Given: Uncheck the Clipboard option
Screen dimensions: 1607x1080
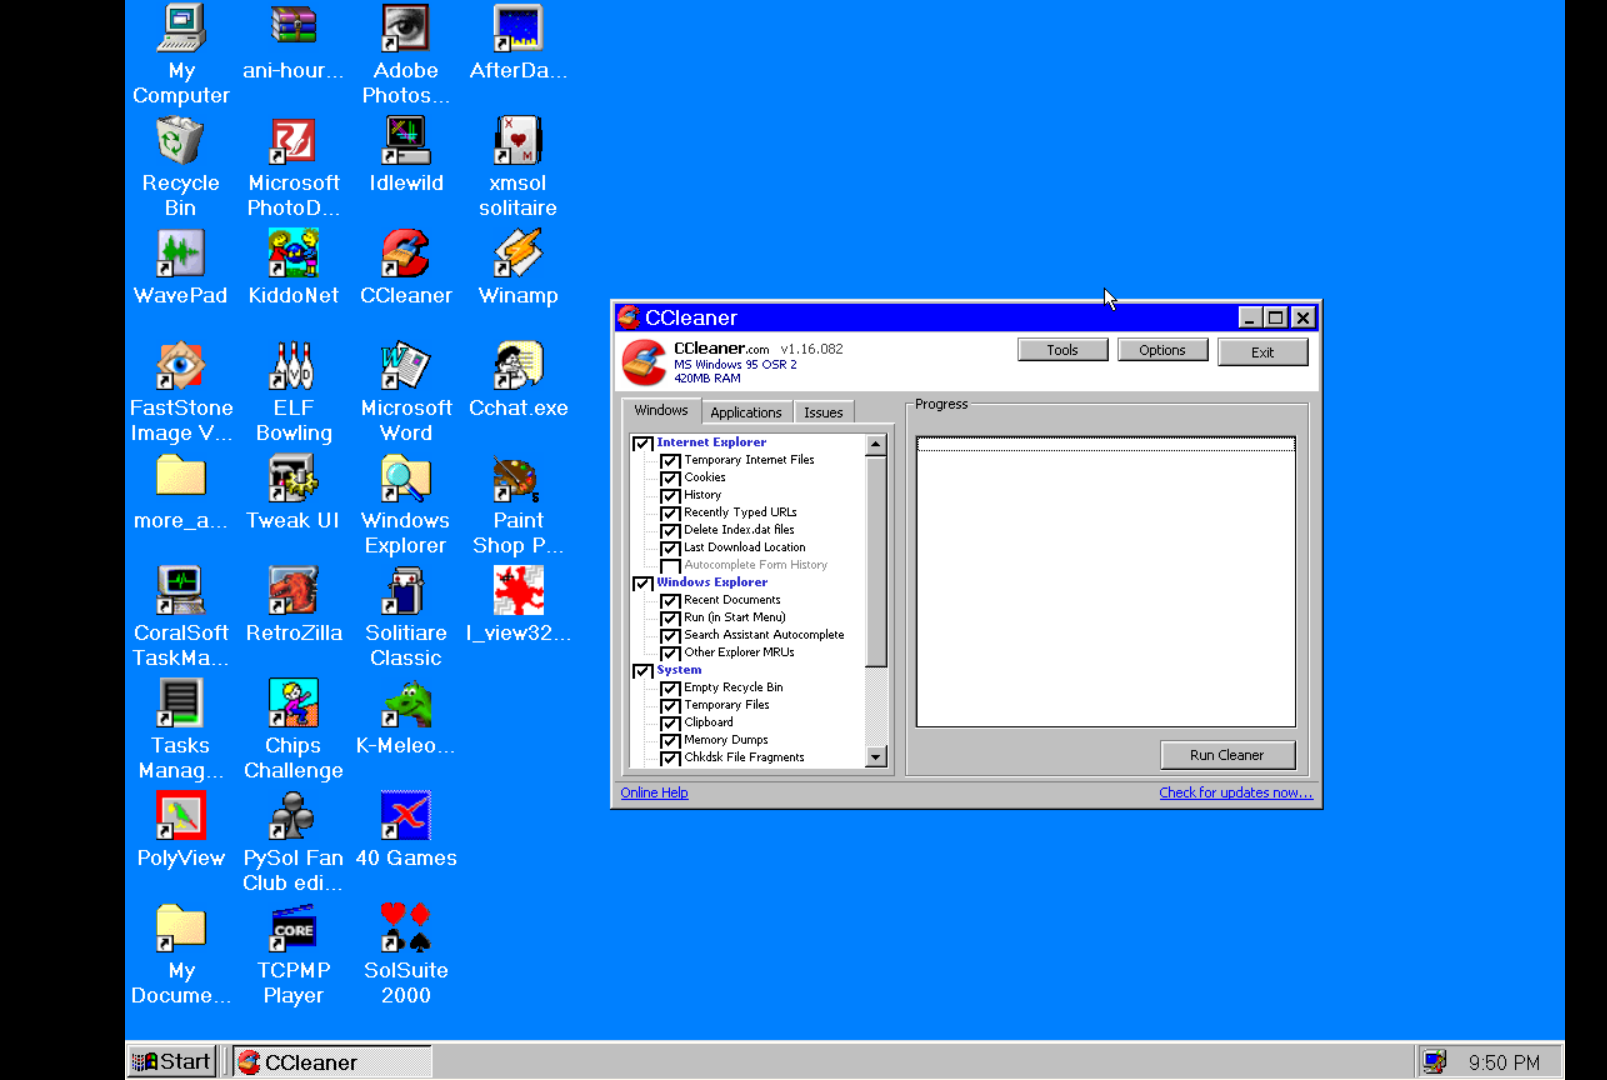Looking at the screenshot, I should [670, 723].
